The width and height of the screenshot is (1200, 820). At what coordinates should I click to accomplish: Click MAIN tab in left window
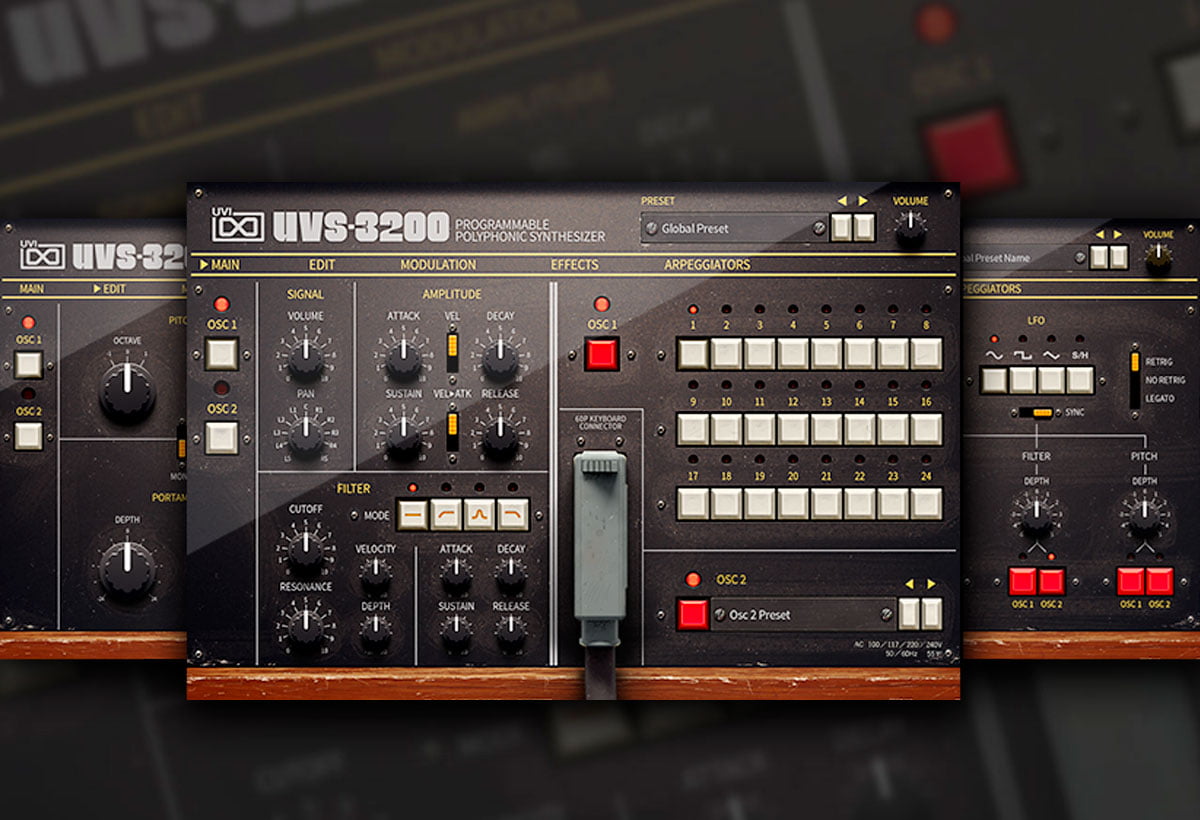[31, 289]
